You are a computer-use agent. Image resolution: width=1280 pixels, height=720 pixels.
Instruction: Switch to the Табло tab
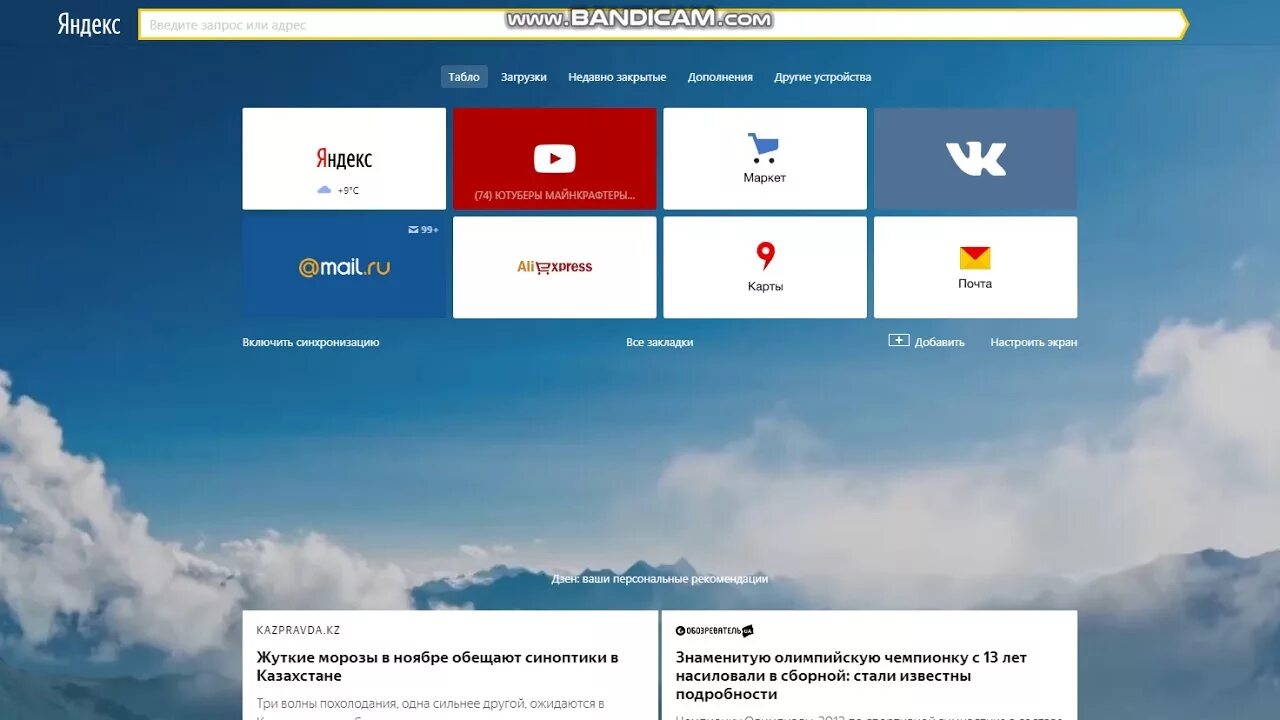coord(464,77)
